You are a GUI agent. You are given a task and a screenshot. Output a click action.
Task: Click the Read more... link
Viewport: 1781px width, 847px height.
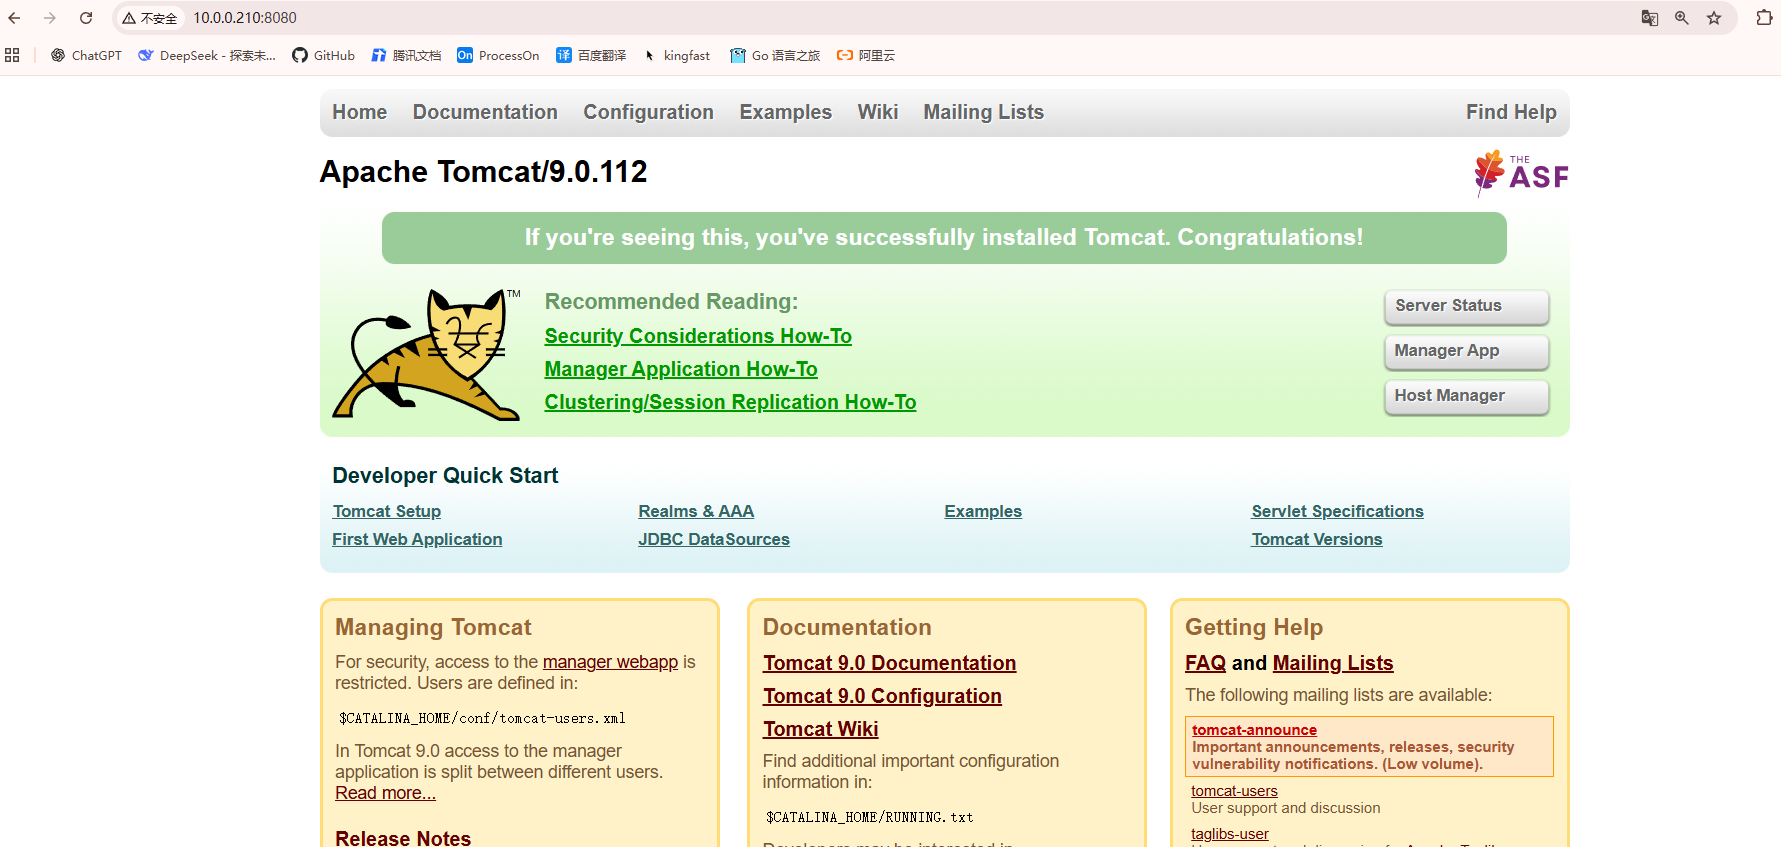pos(385,793)
